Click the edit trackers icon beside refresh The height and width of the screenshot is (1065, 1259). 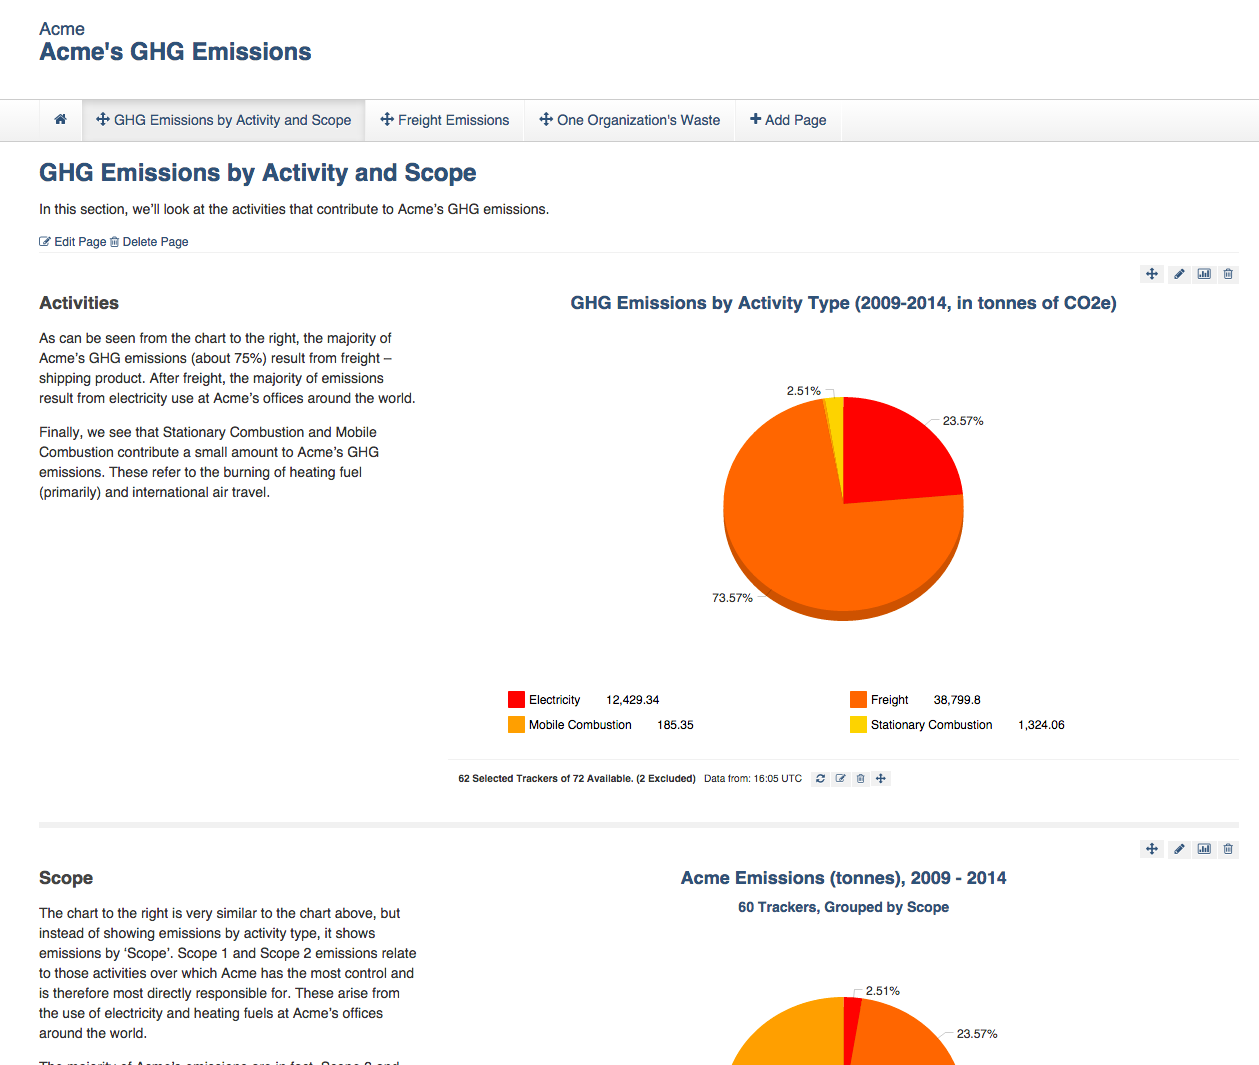tap(841, 779)
